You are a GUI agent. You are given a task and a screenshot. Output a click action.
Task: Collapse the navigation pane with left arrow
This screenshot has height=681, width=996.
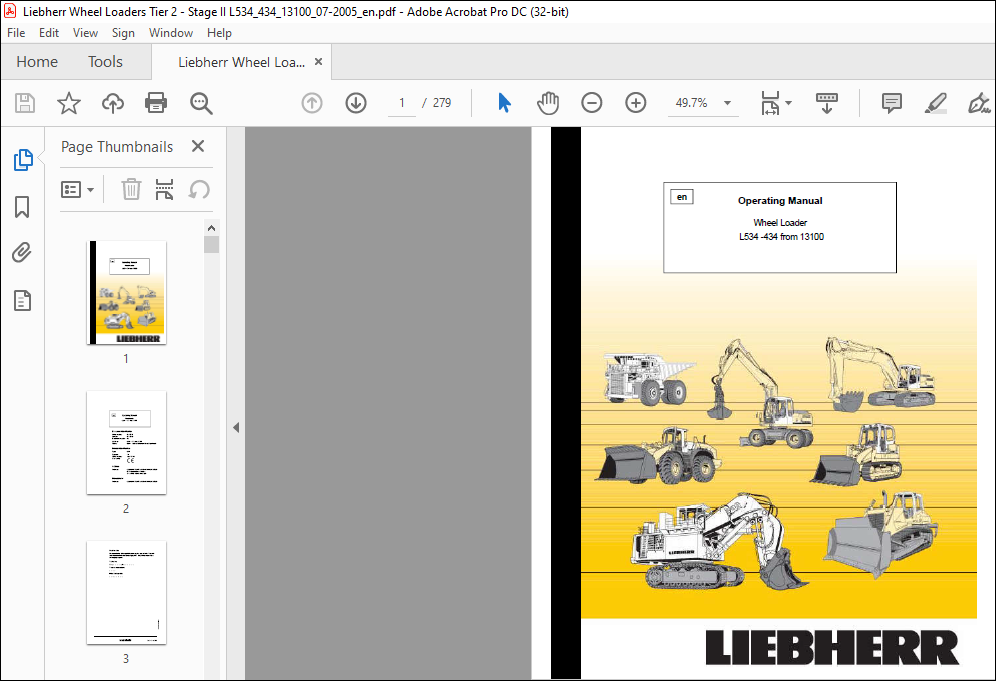point(236,428)
